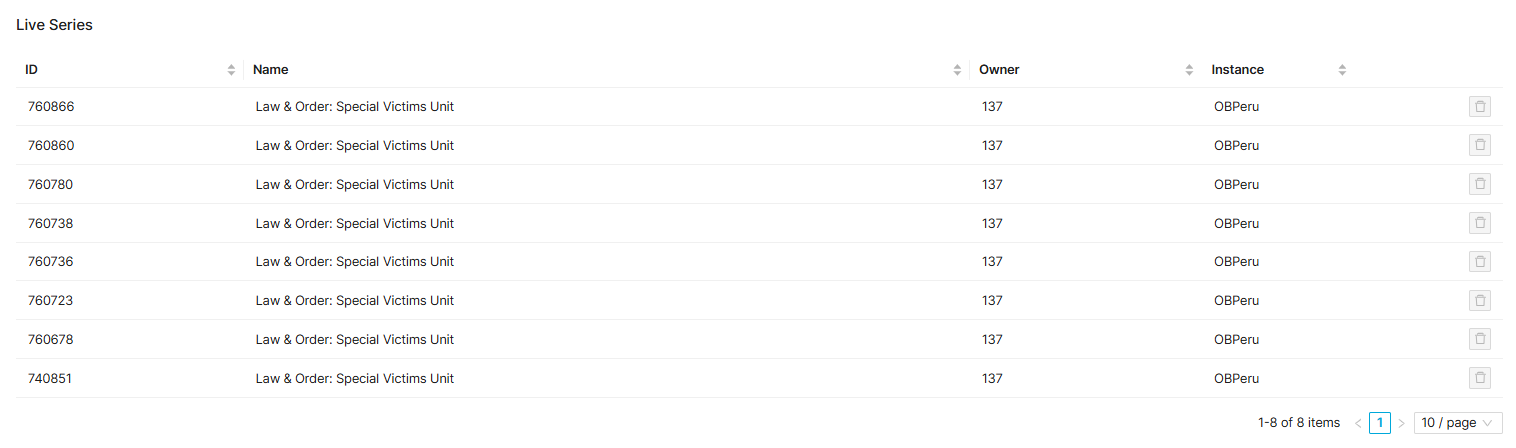Go to the previous page arrow
The width and height of the screenshot is (1516, 448).
[x=1358, y=423]
